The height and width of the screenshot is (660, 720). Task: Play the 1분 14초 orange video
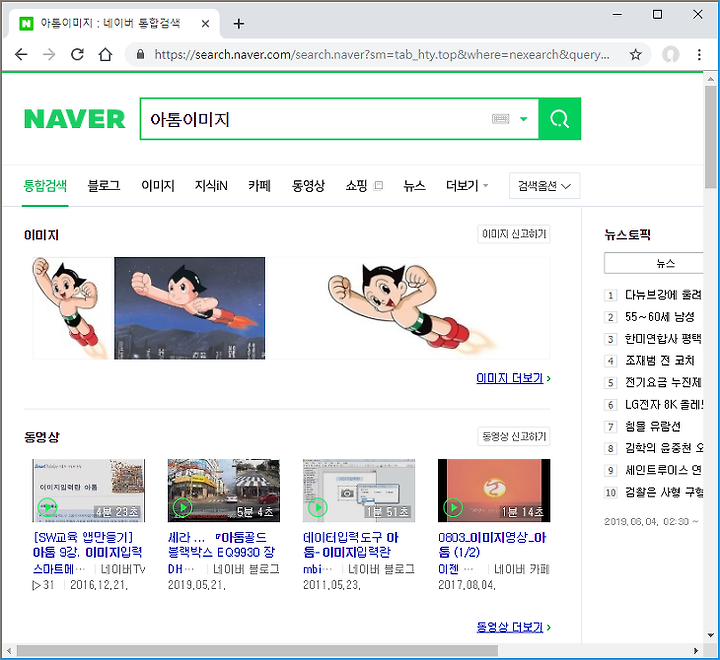pos(494,491)
